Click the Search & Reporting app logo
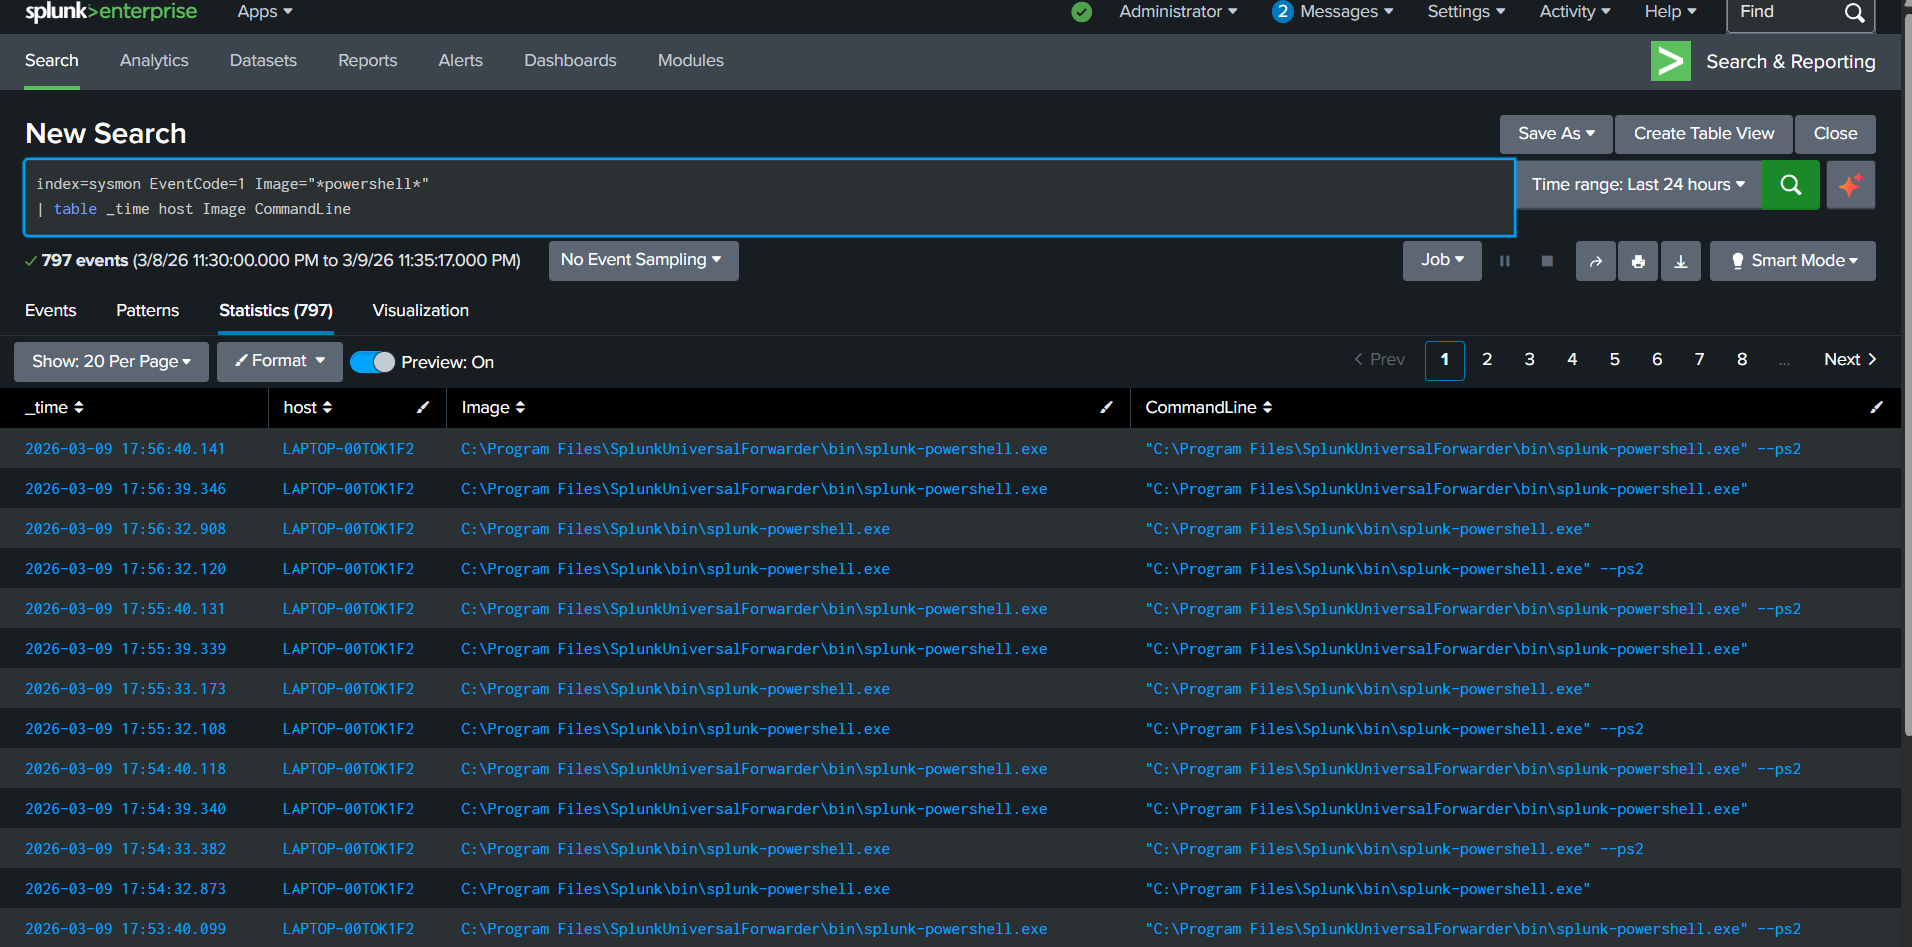 (1670, 61)
